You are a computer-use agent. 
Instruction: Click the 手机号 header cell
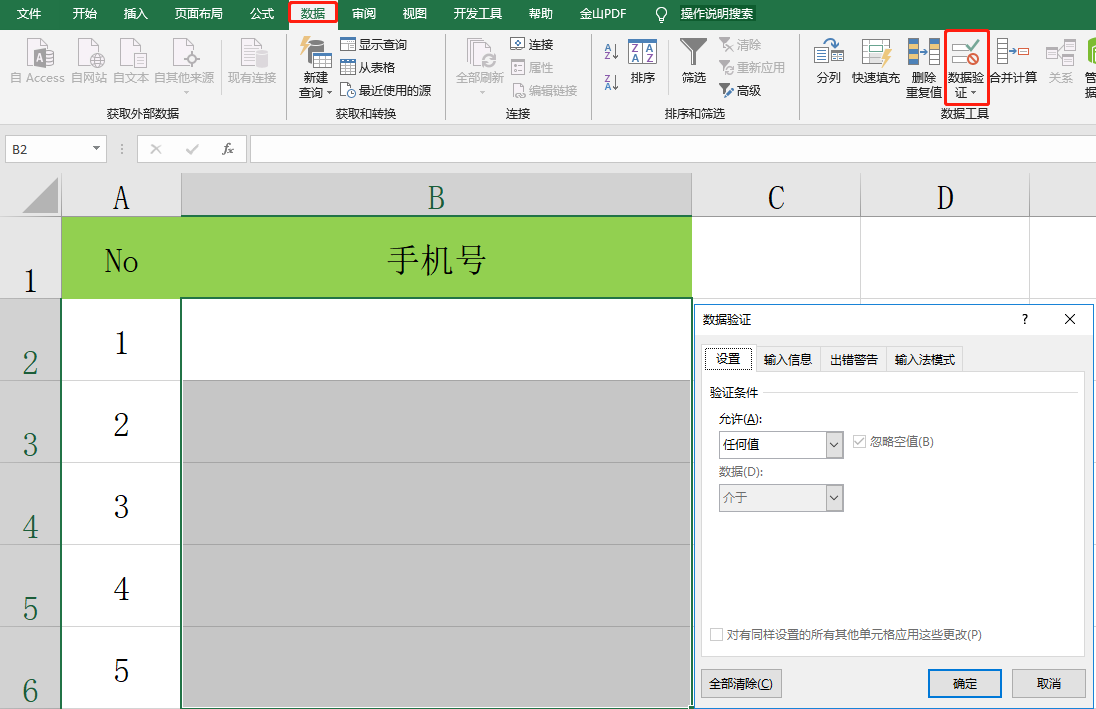click(436, 258)
